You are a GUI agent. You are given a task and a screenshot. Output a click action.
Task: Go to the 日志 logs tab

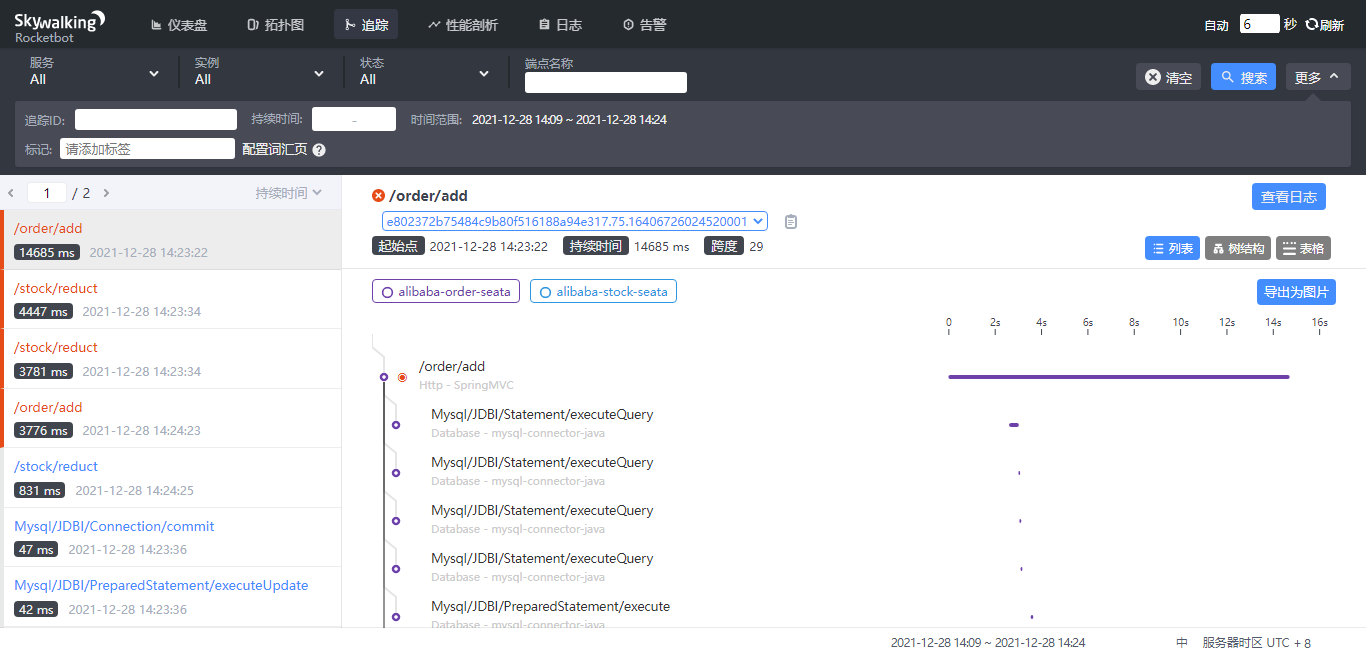tap(560, 24)
